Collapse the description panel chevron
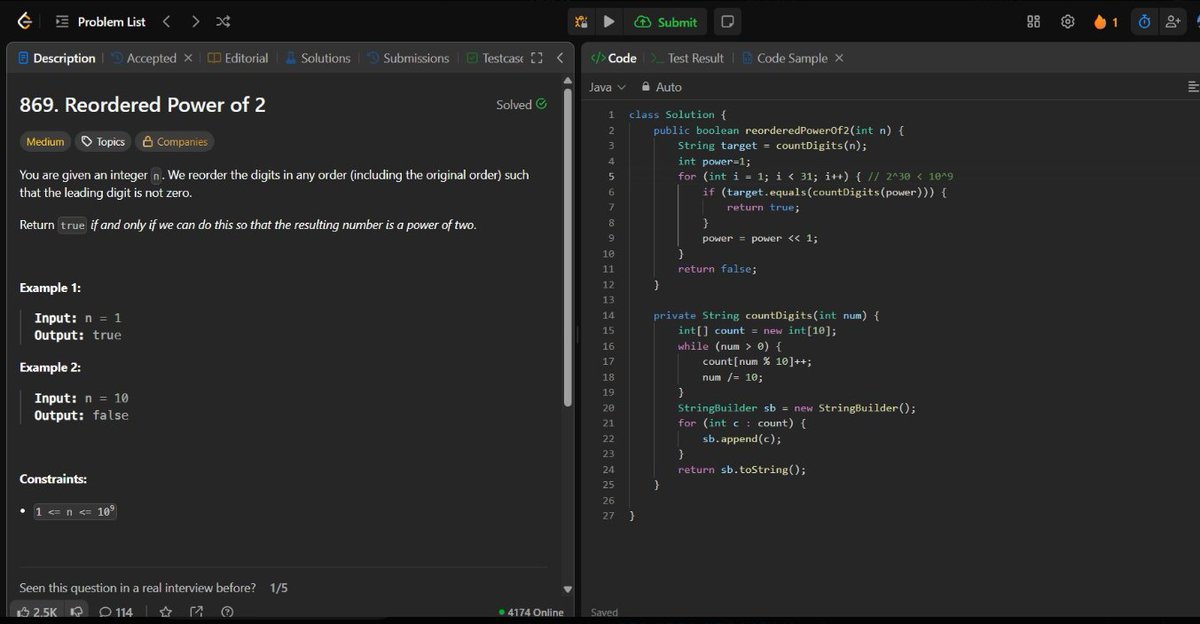Image resolution: width=1200 pixels, height=624 pixels. tap(560, 58)
